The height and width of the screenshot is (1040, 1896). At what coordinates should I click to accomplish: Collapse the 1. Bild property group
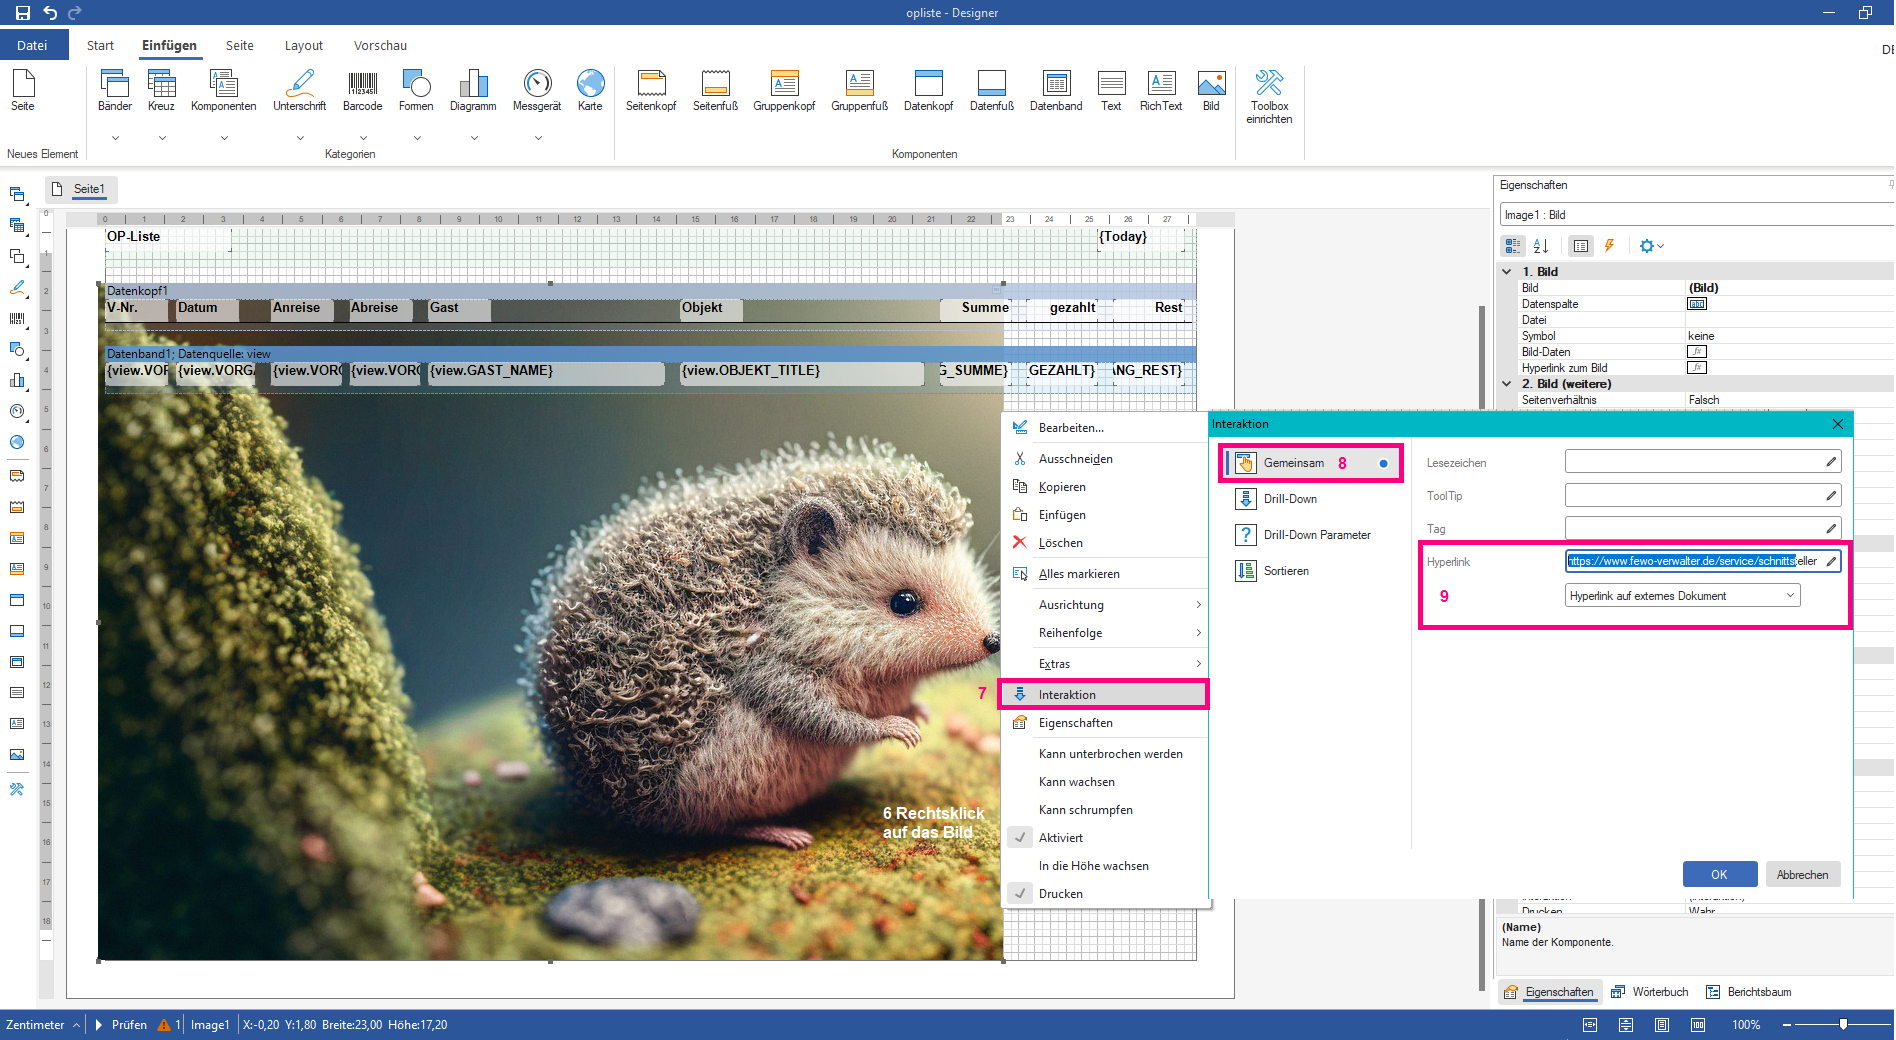pyautogui.click(x=1507, y=272)
